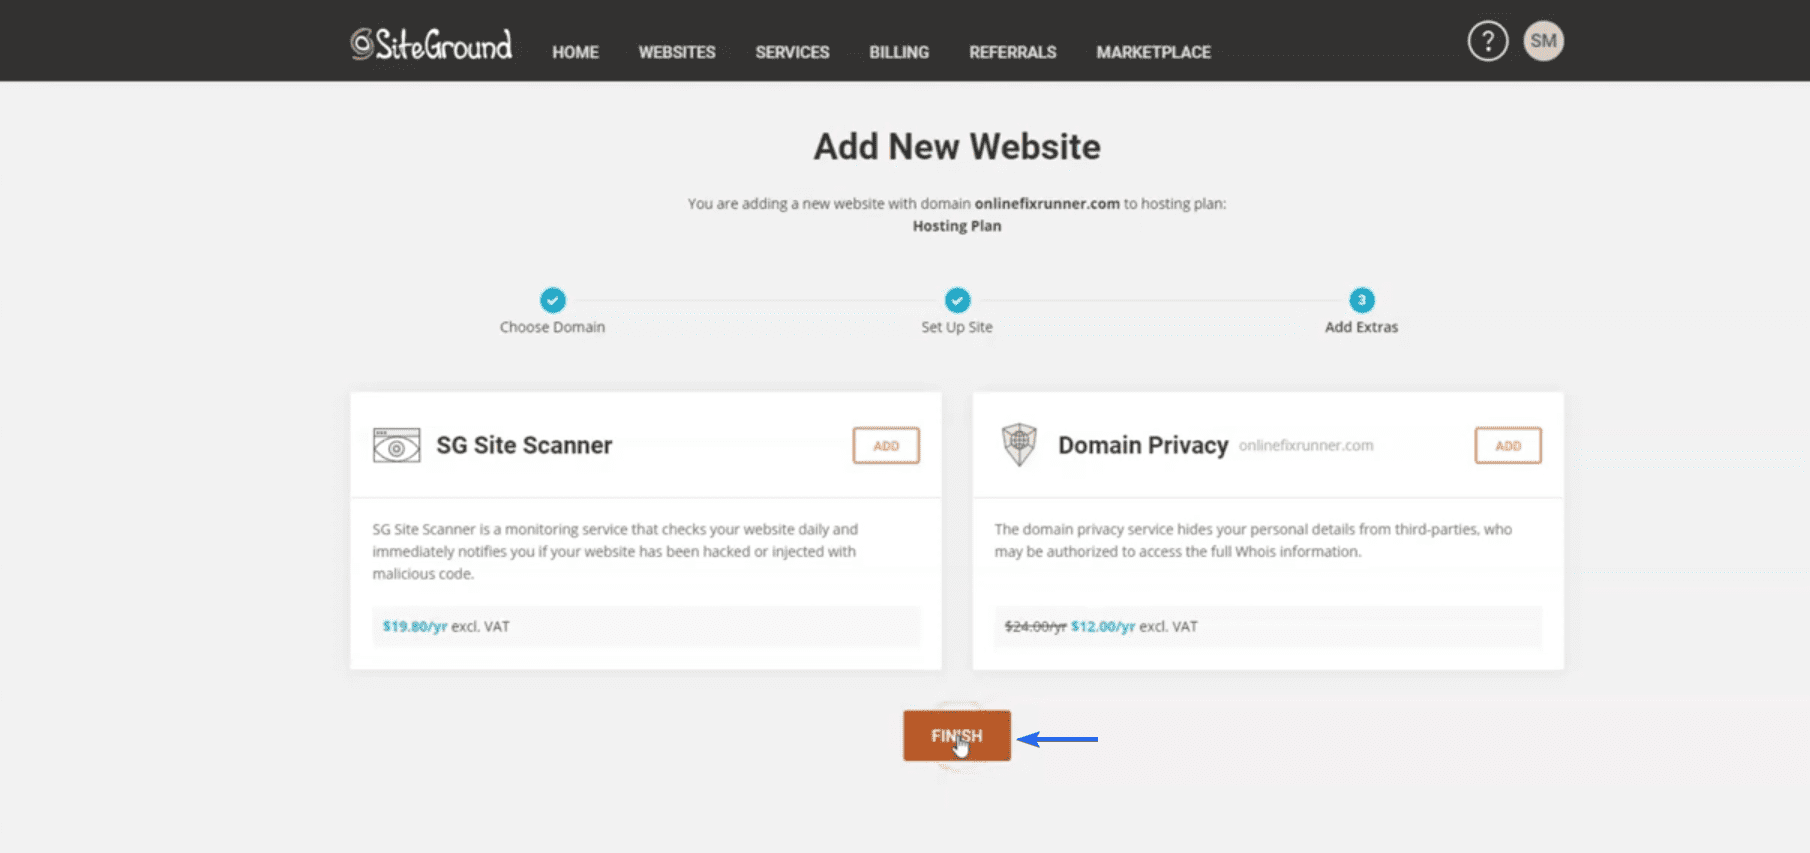Open the Referrals menu
Viewport: 1810px width, 853px height.
point(1012,52)
